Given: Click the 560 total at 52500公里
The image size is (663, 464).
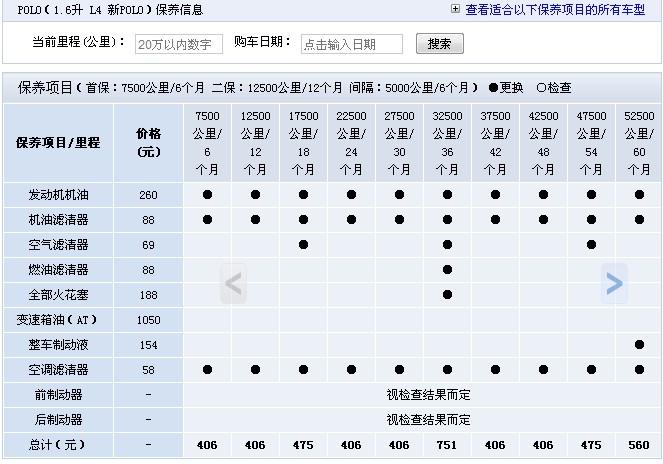Looking at the screenshot, I should pyautogui.click(x=639, y=445).
